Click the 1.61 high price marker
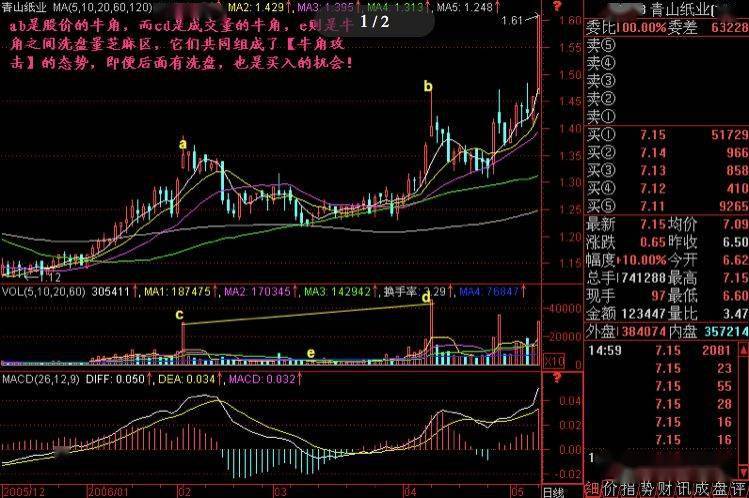Image resolution: width=749 pixels, height=498 pixels. [513, 21]
